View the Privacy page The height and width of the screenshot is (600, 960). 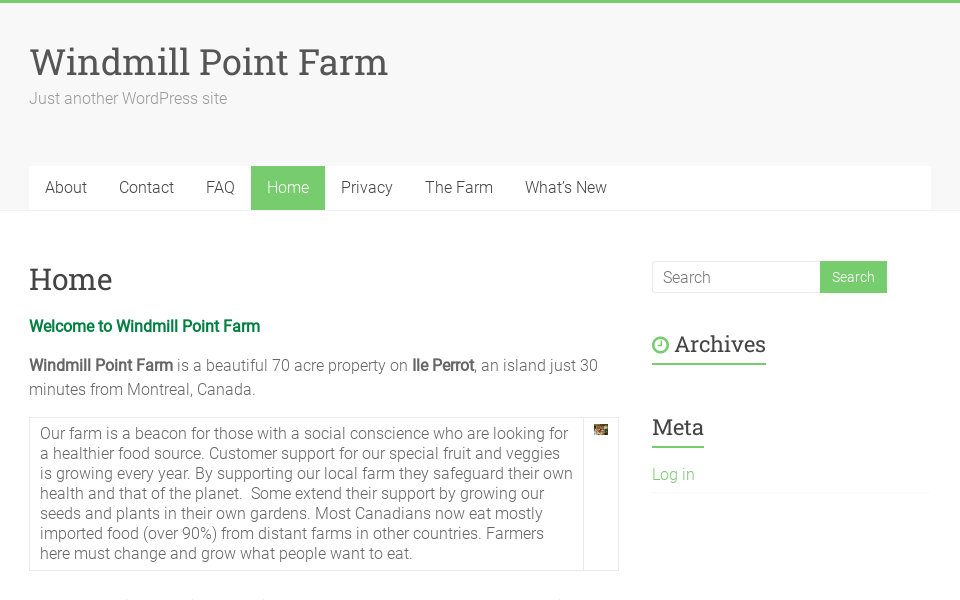[x=366, y=187]
